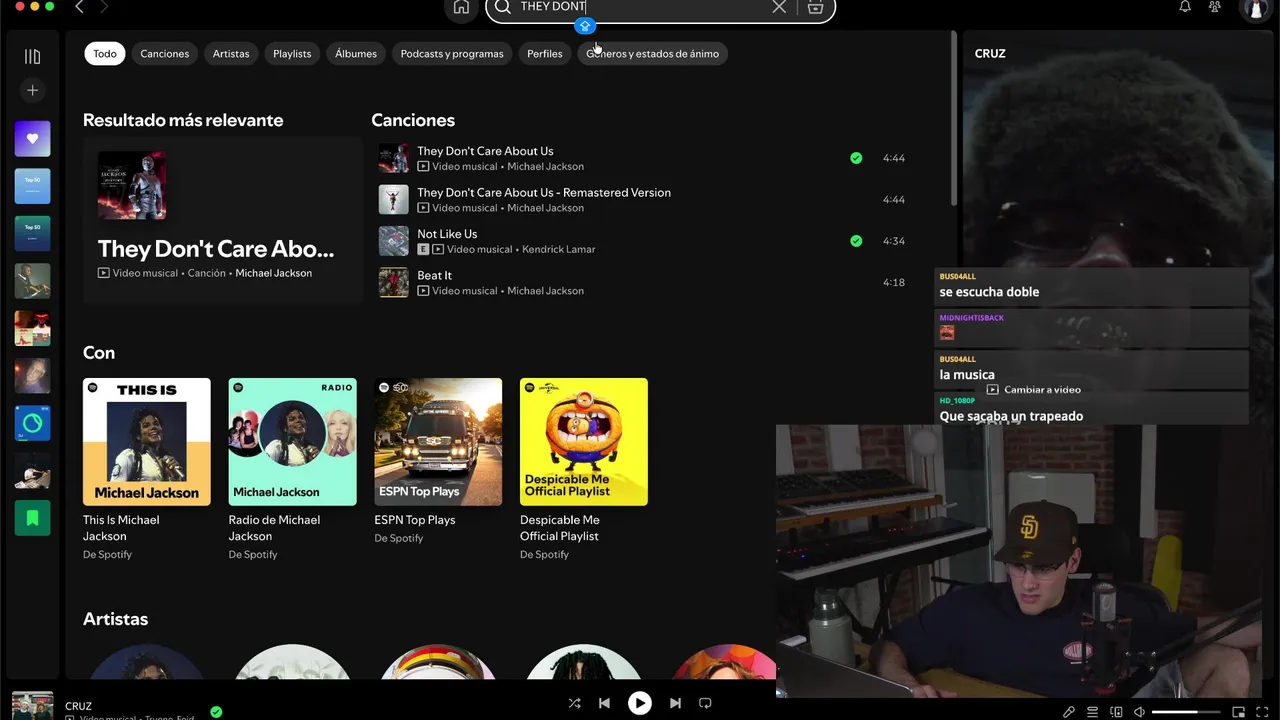The height and width of the screenshot is (720, 1280).
Task: Open the profile avatar menu
Action: (1255, 8)
